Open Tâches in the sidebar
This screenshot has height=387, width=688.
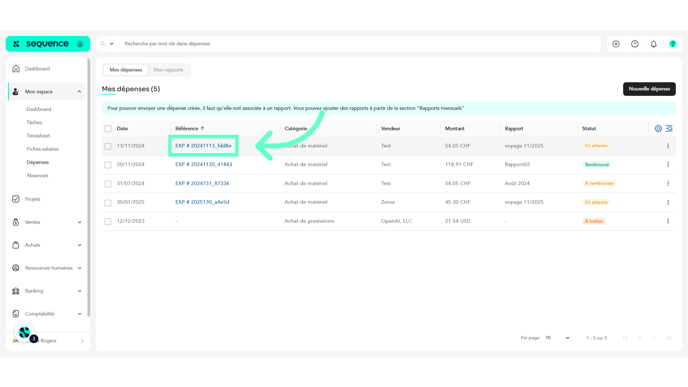[x=34, y=122]
